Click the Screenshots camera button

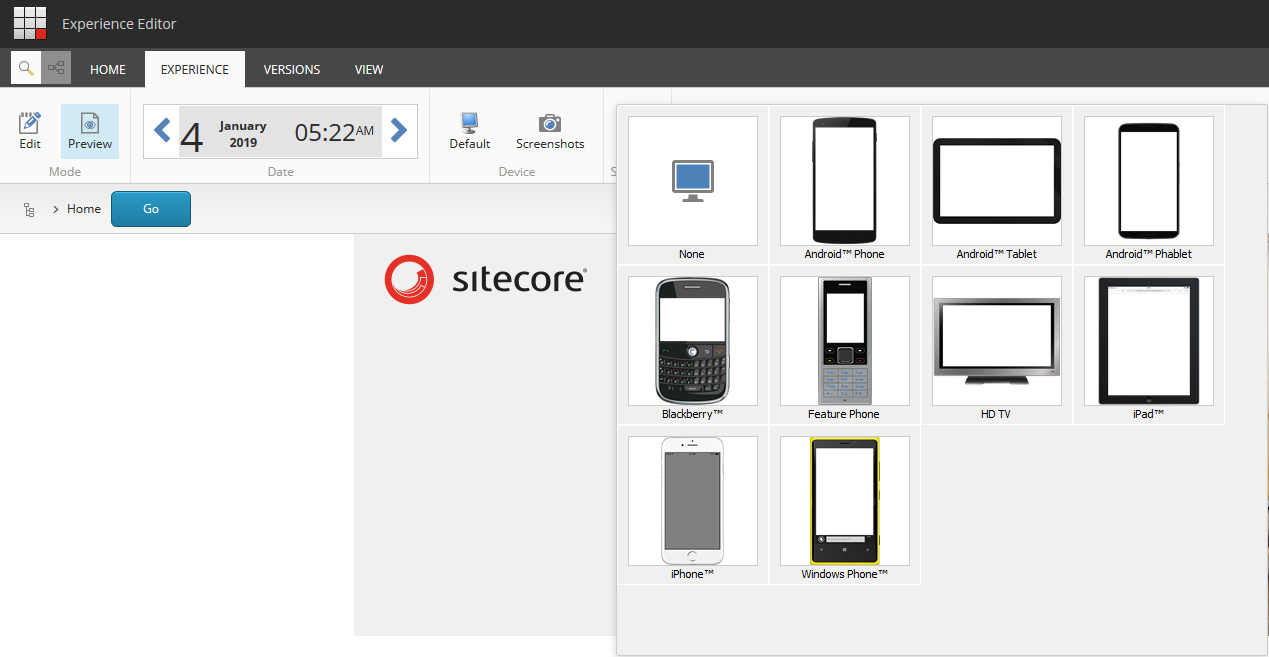550,131
